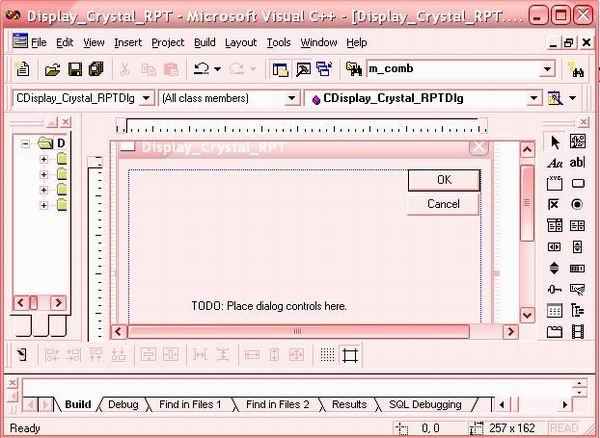Collapse the root D folder tree node

tap(25, 144)
